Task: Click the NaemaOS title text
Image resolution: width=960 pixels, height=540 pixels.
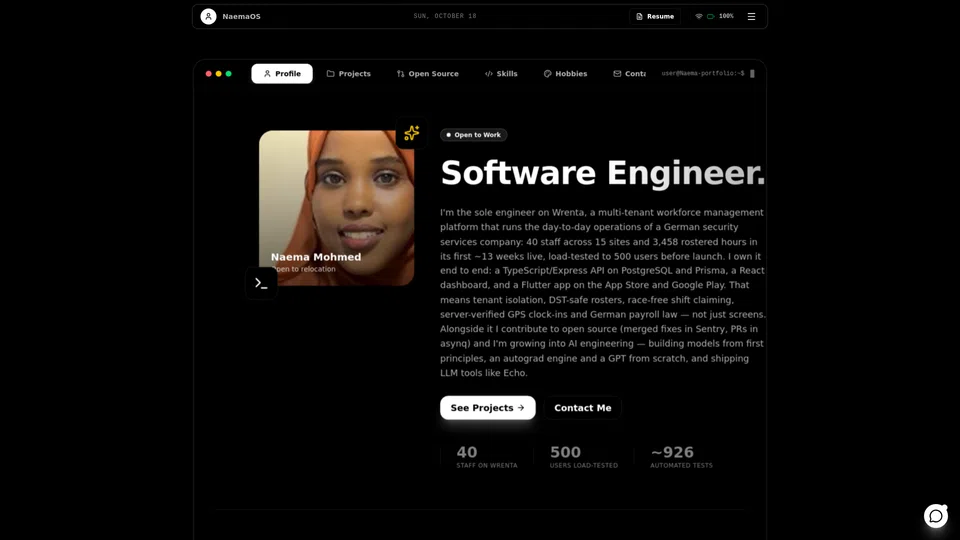Action: coord(241,17)
